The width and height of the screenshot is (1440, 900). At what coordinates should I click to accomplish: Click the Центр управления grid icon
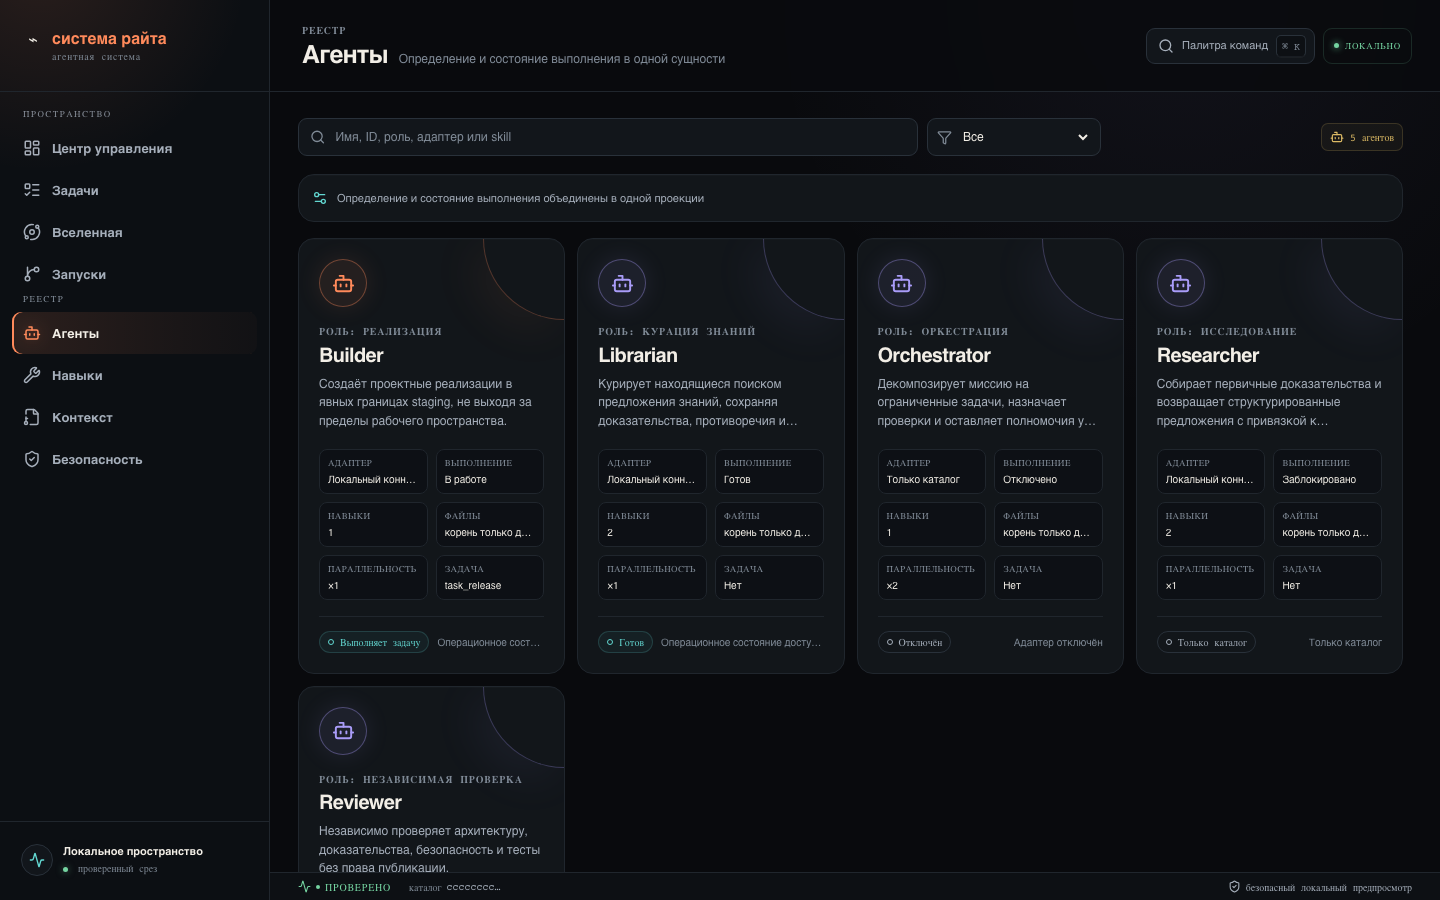(x=32, y=148)
